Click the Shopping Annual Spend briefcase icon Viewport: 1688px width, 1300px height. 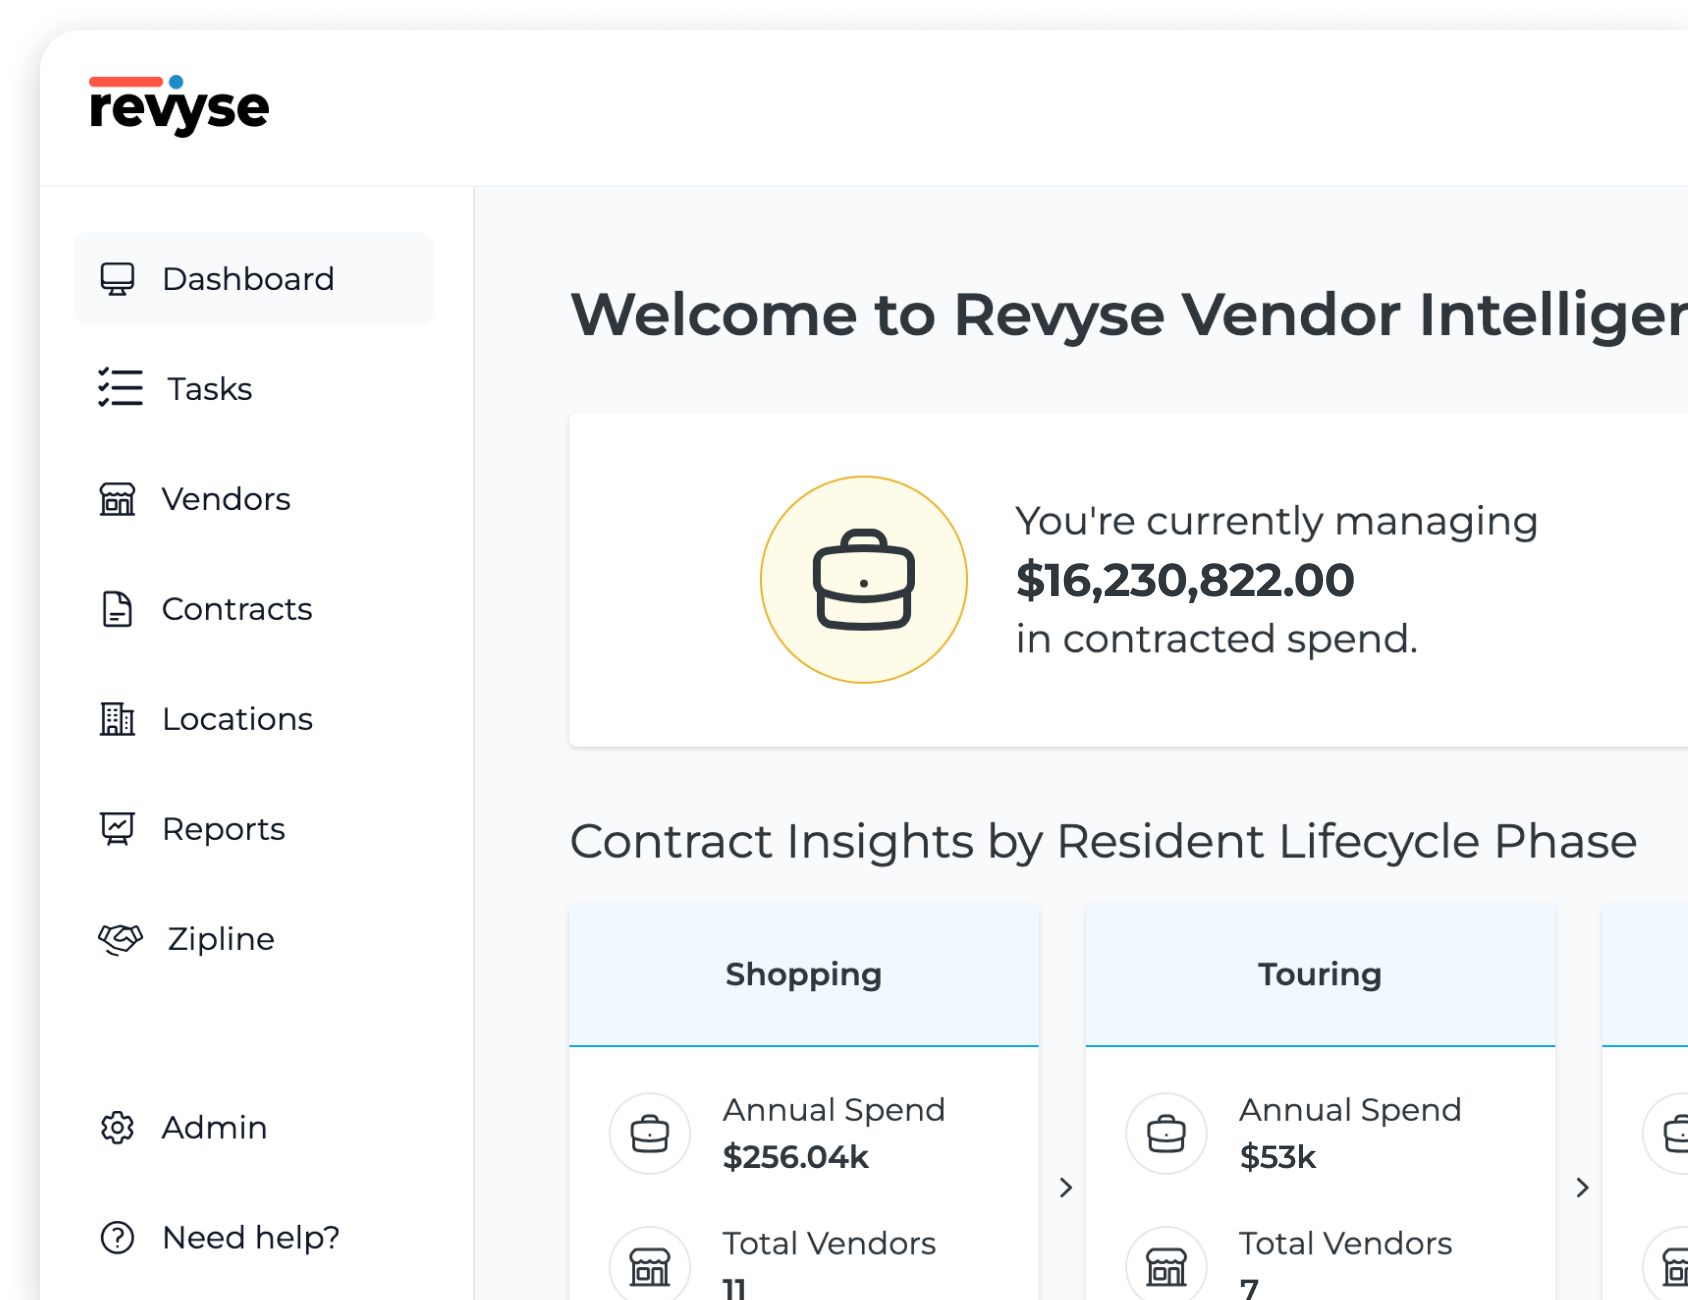[x=650, y=1133]
